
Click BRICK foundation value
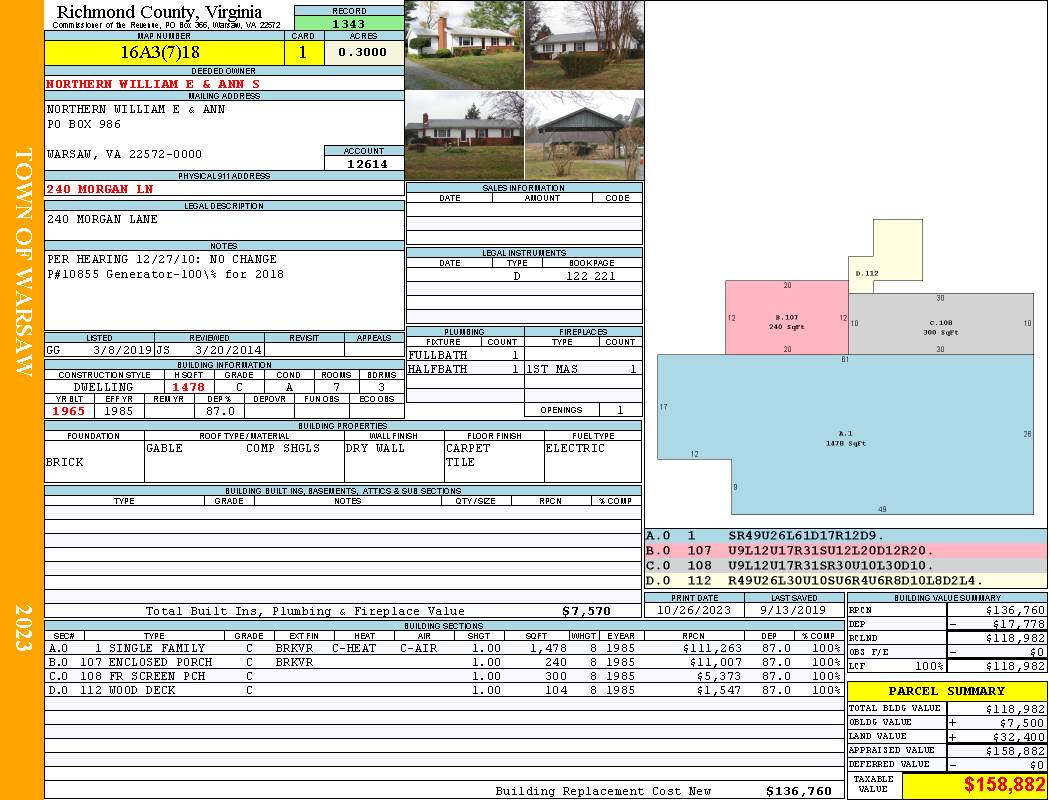pos(65,462)
